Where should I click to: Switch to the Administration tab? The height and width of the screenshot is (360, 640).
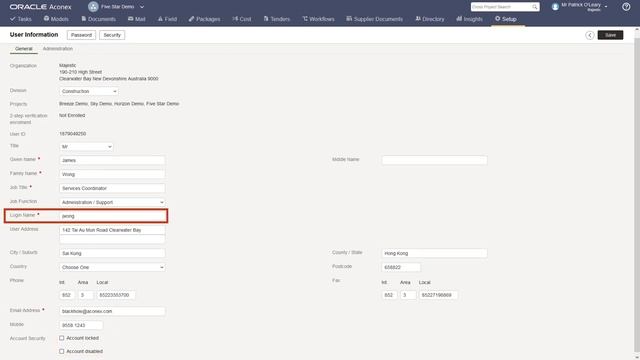58,49
